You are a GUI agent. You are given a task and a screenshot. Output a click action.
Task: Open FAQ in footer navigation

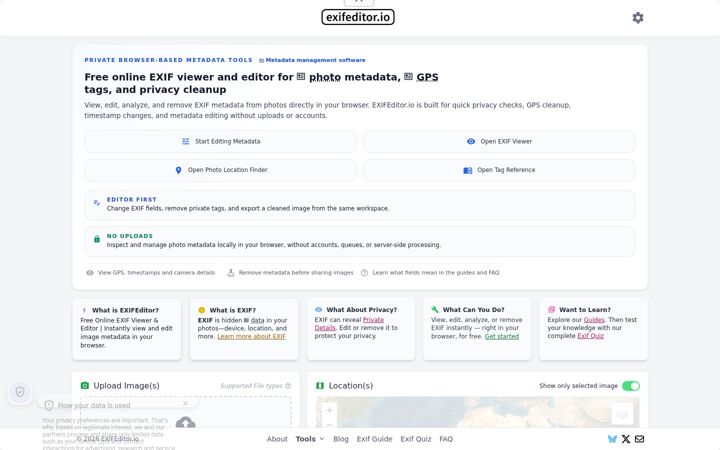446,439
